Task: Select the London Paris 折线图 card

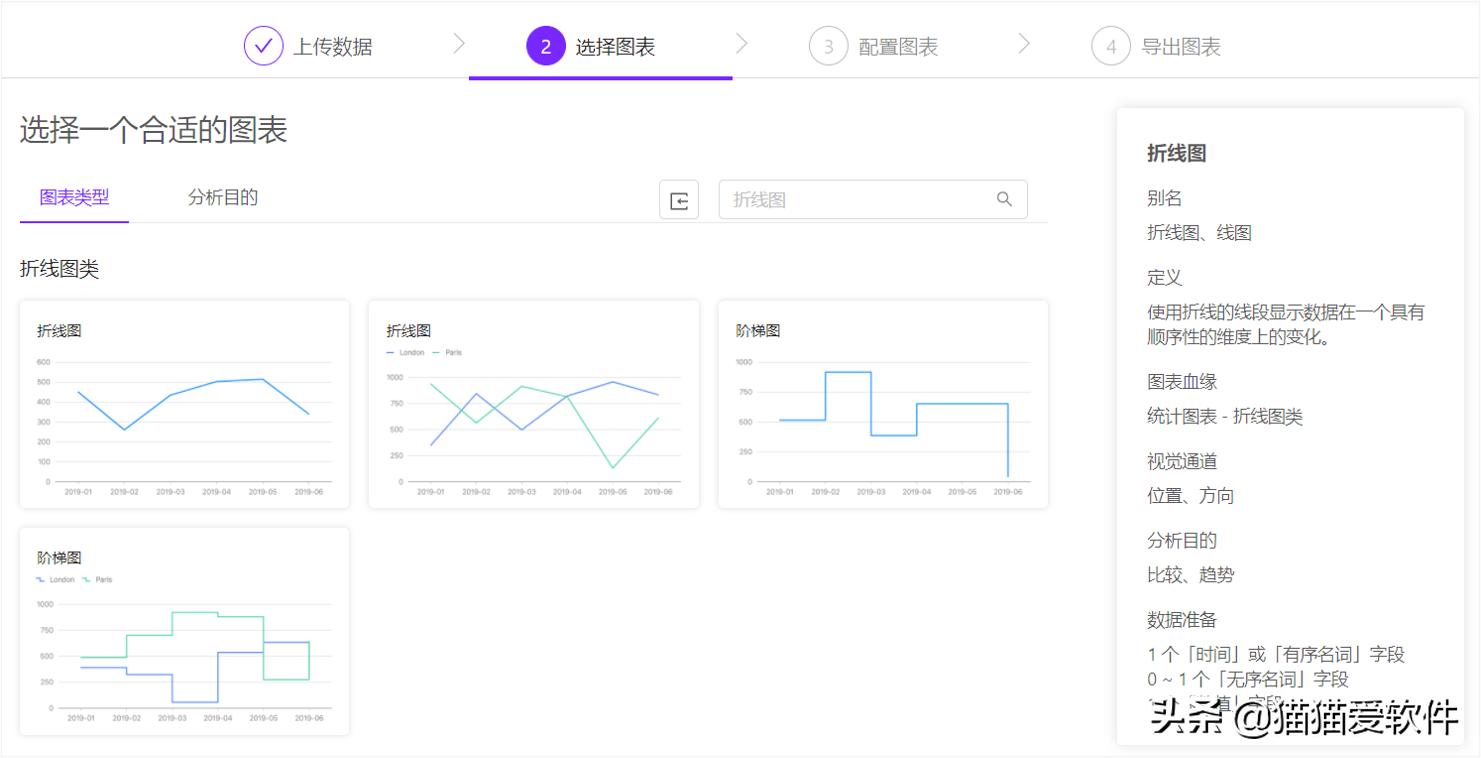Action: tap(533, 404)
